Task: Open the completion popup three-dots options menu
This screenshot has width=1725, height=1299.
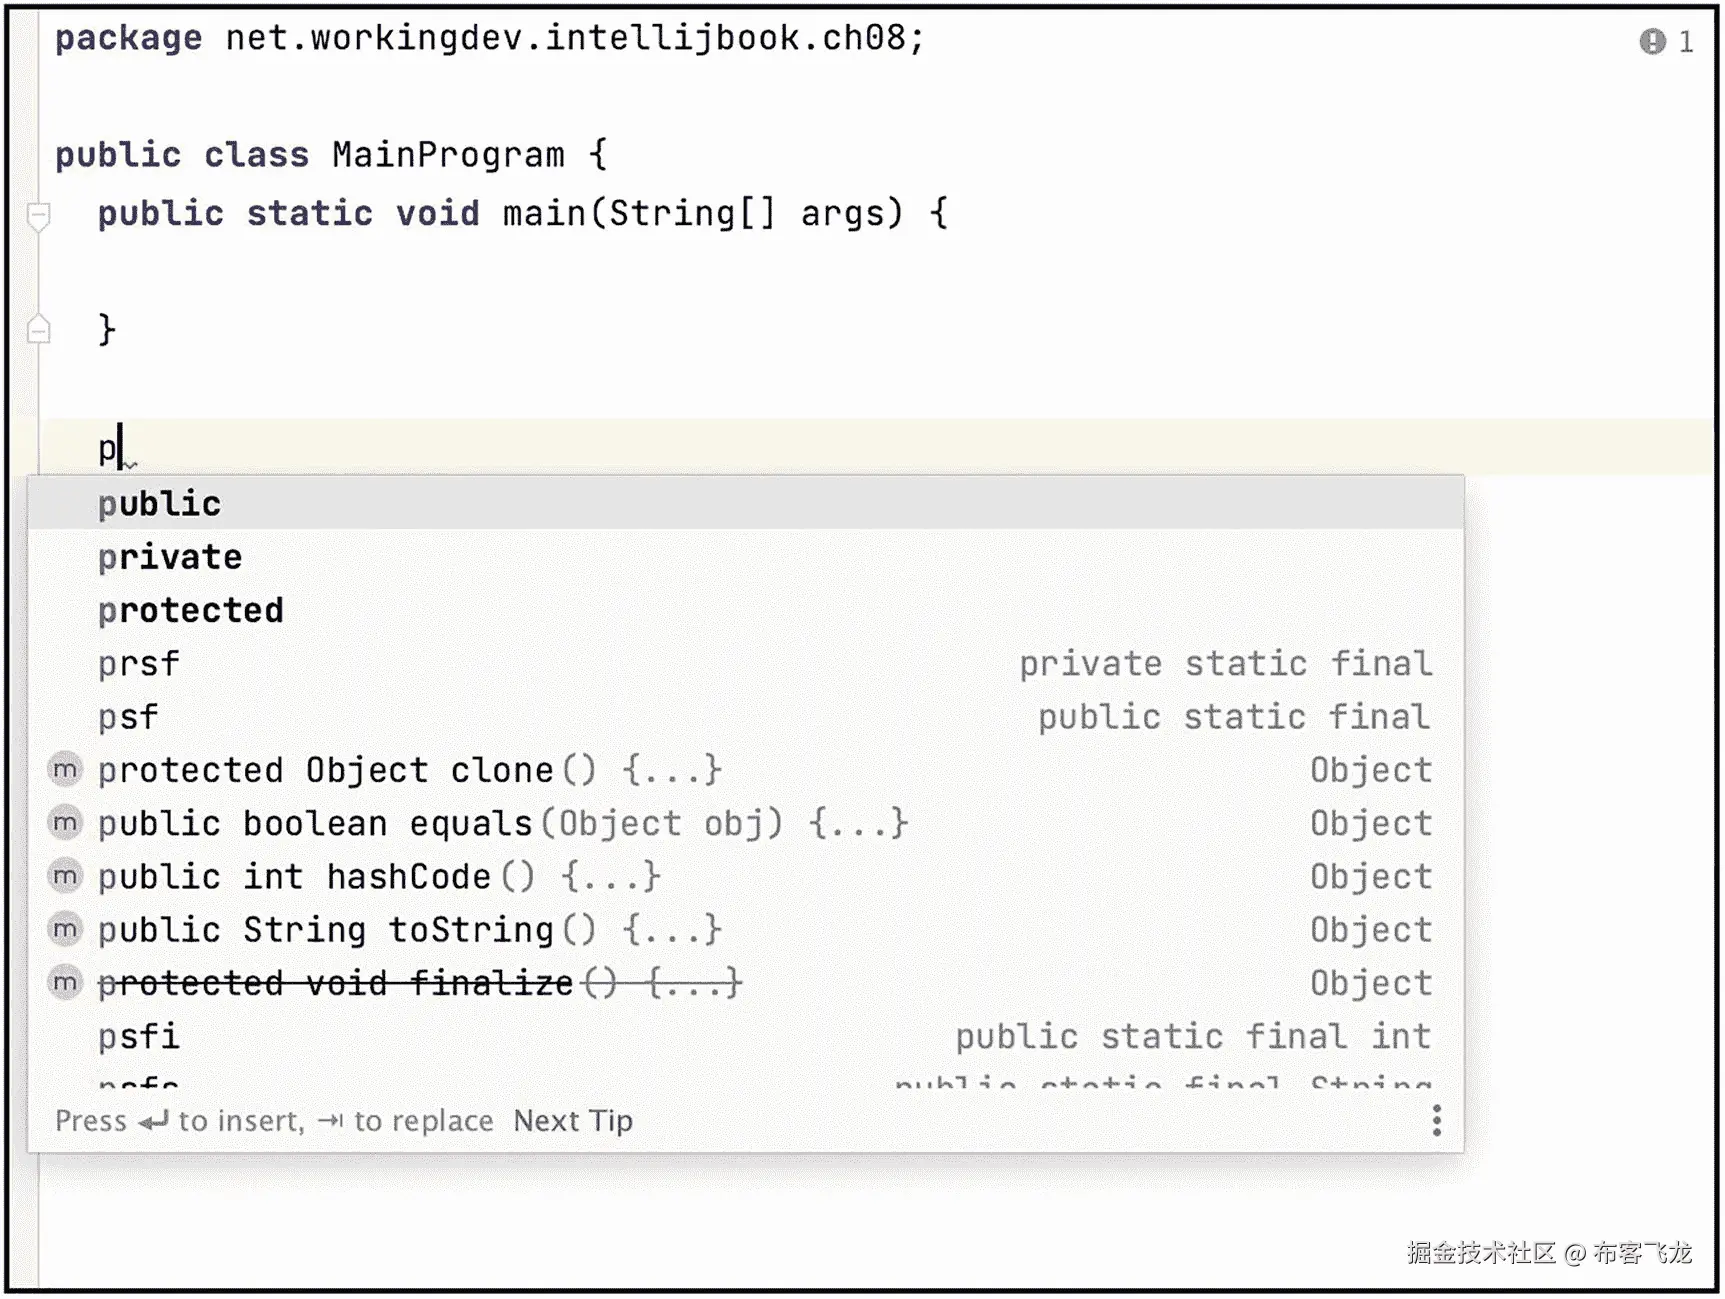Action: [1436, 1120]
